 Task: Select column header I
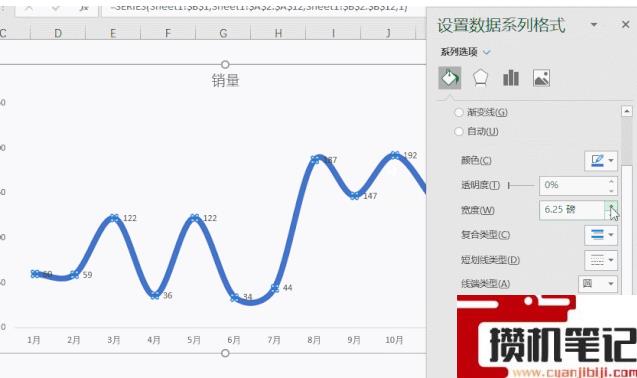point(333,33)
